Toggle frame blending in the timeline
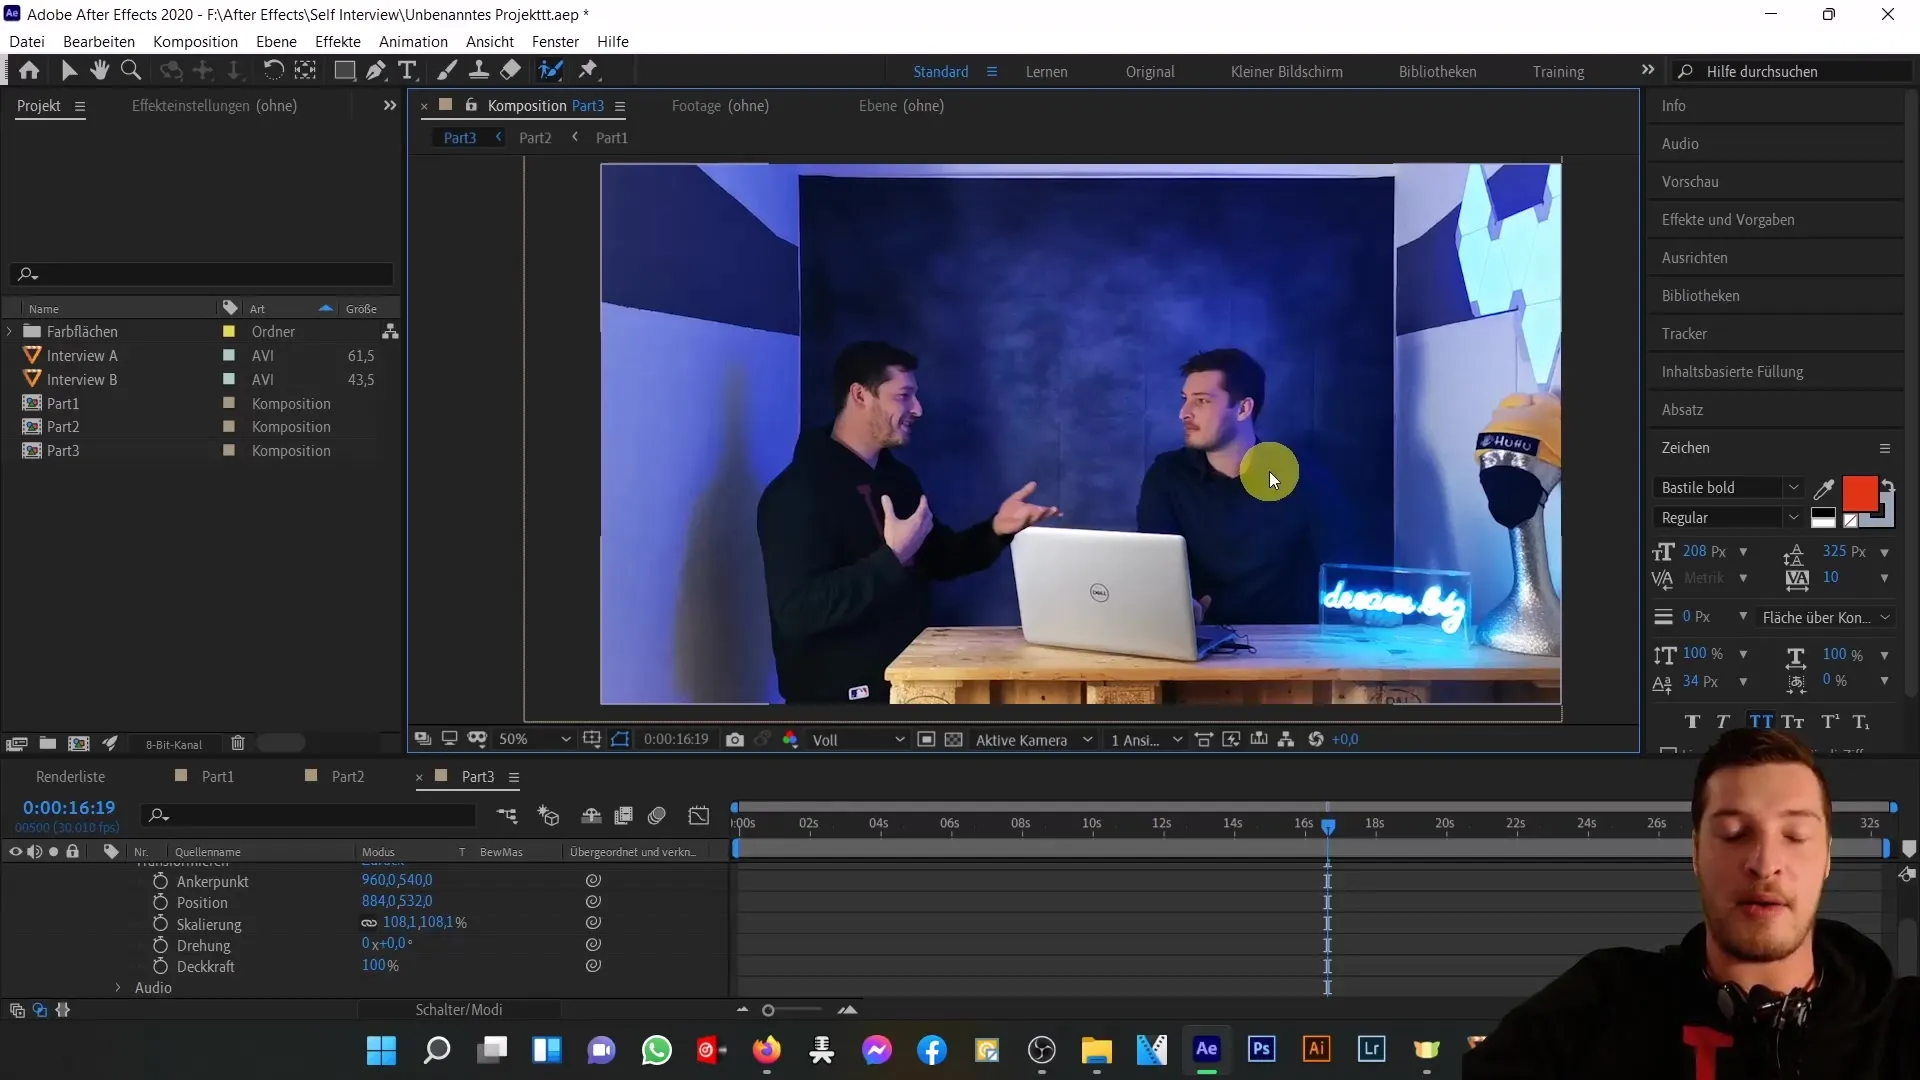This screenshot has width=1920, height=1080. pyautogui.click(x=624, y=816)
